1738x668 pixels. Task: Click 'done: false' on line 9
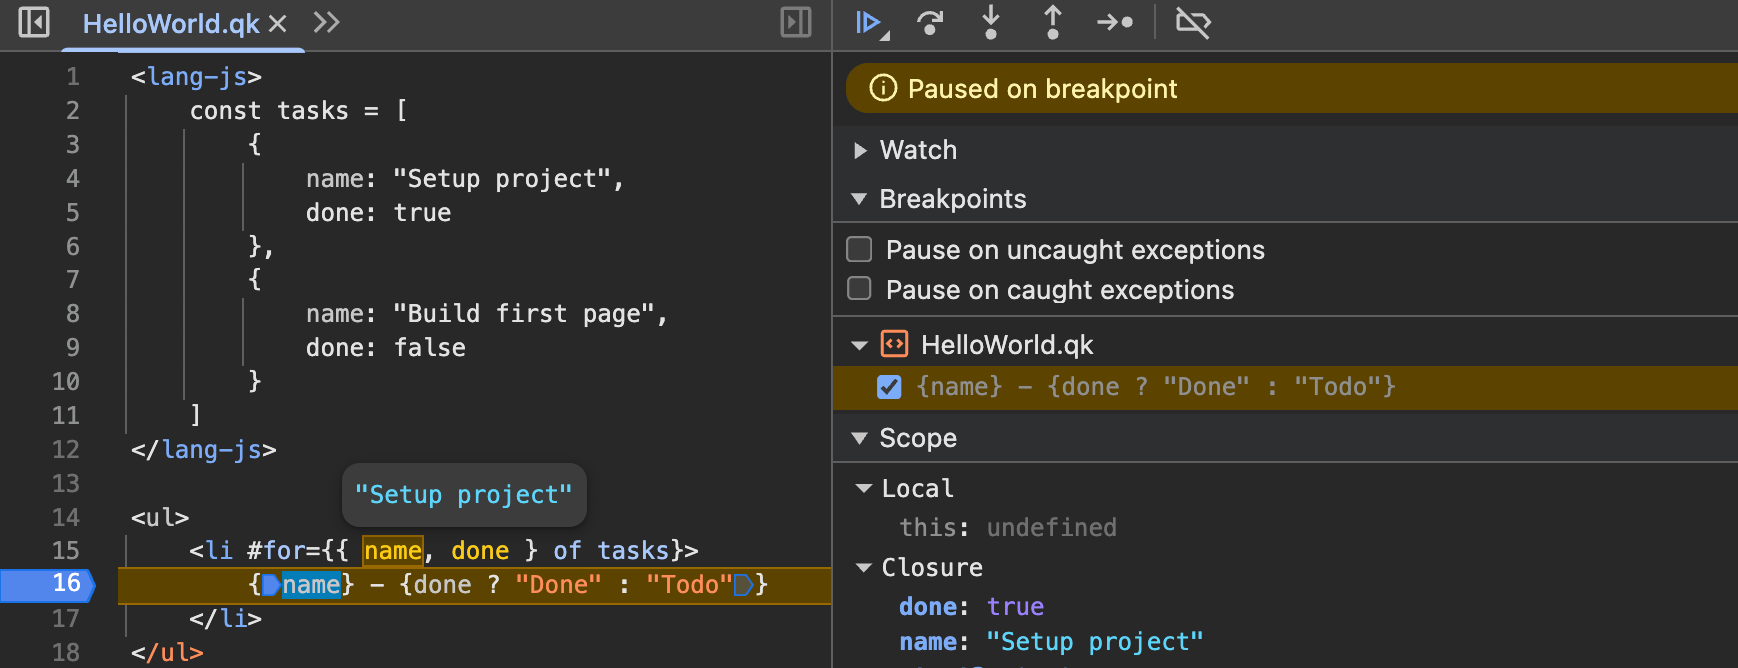(x=386, y=347)
